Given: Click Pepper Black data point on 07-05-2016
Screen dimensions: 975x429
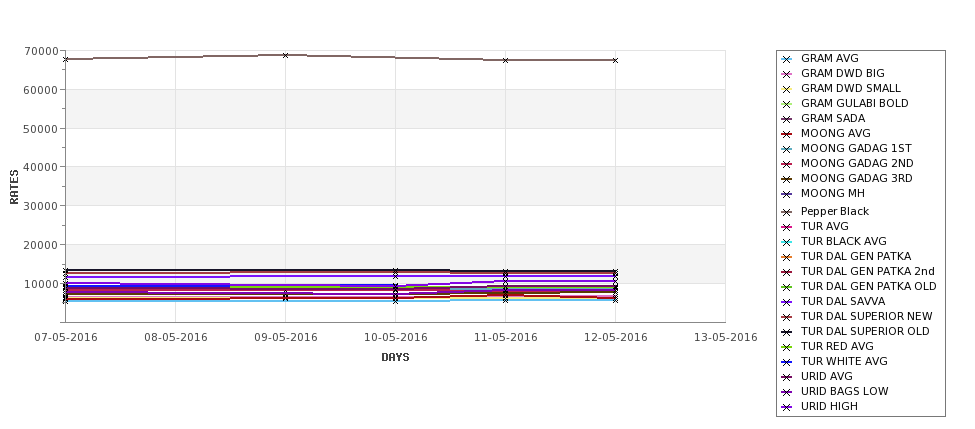Looking at the screenshot, I should click(x=65, y=59).
